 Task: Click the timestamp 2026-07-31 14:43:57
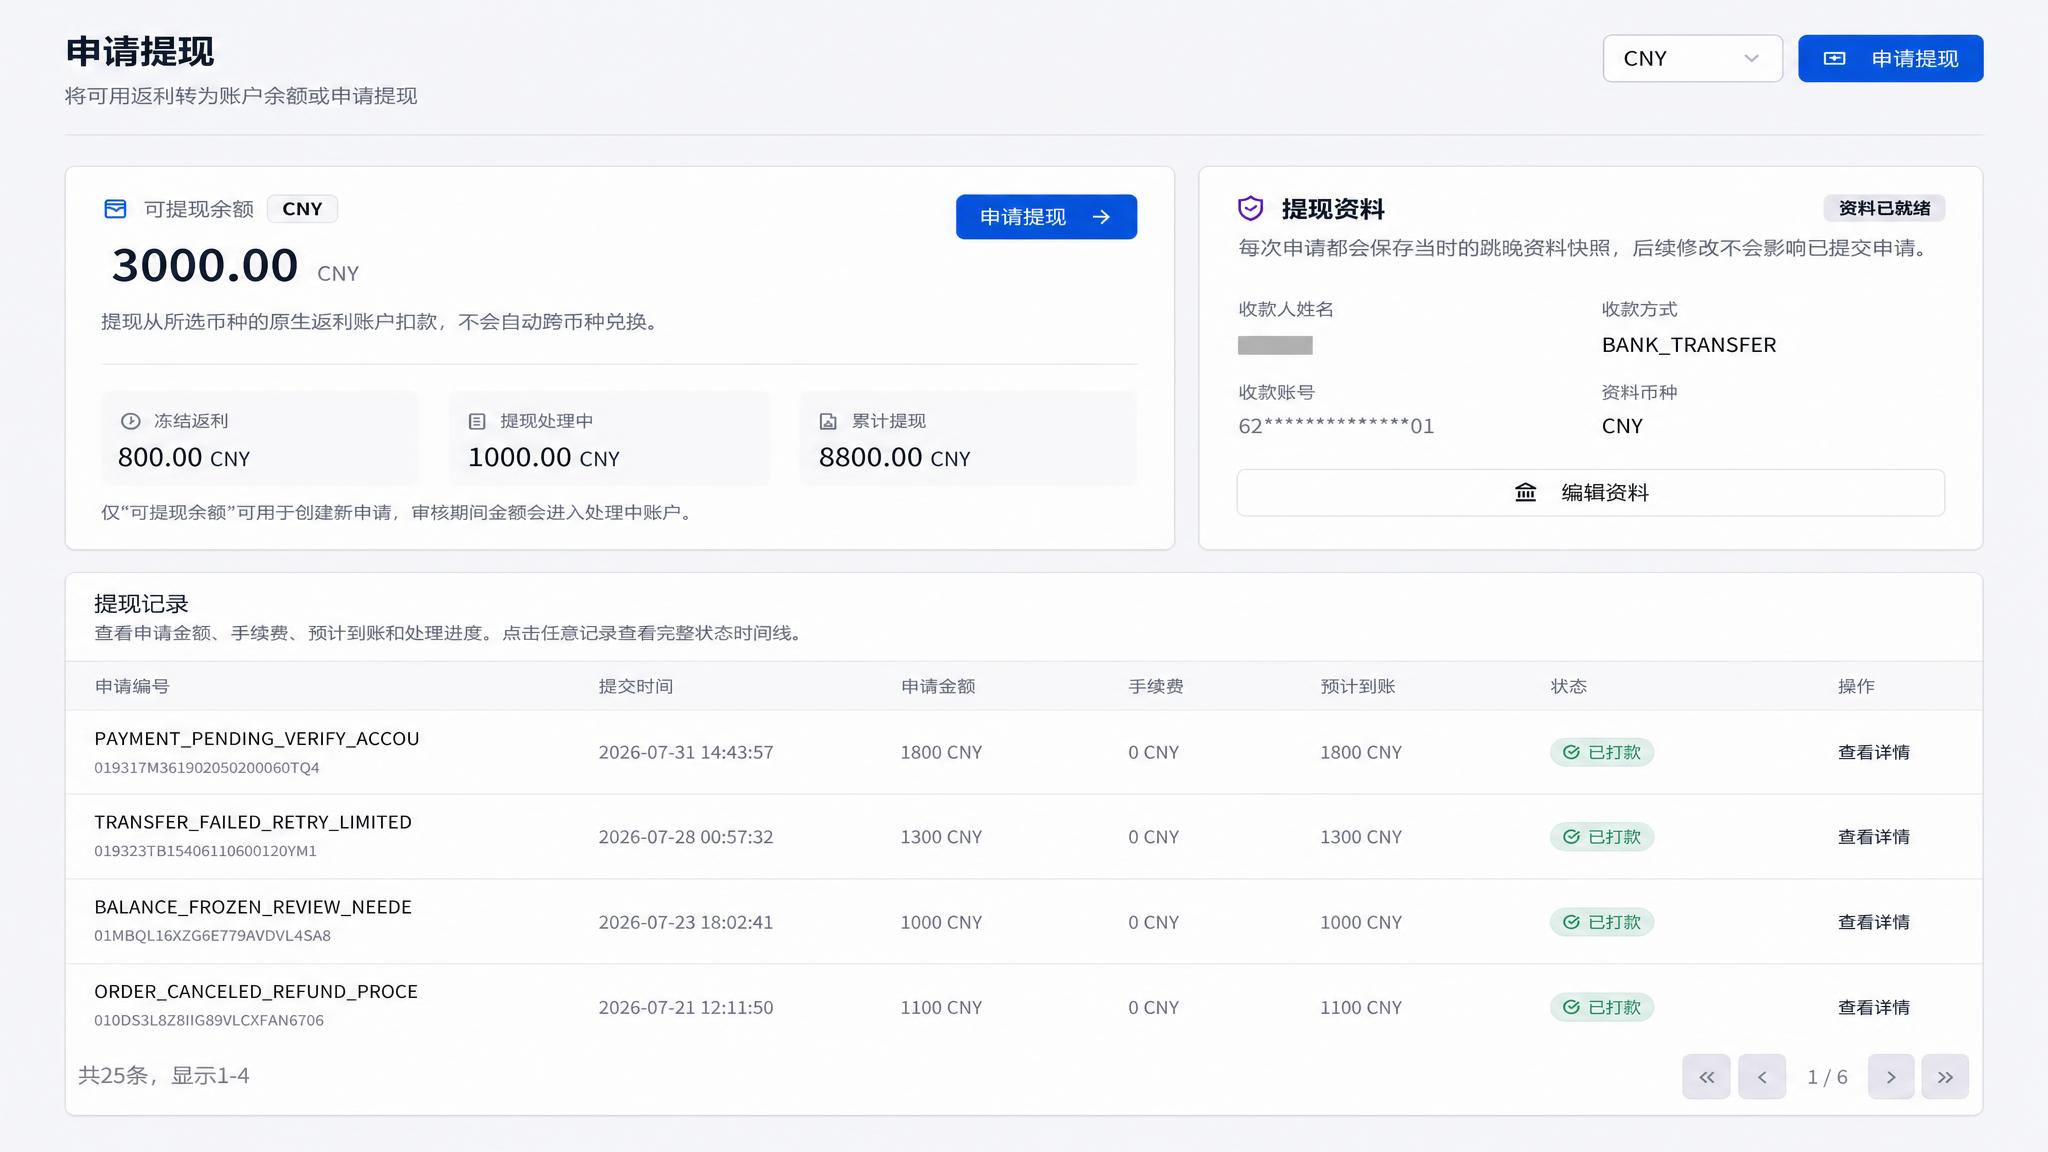coord(686,752)
